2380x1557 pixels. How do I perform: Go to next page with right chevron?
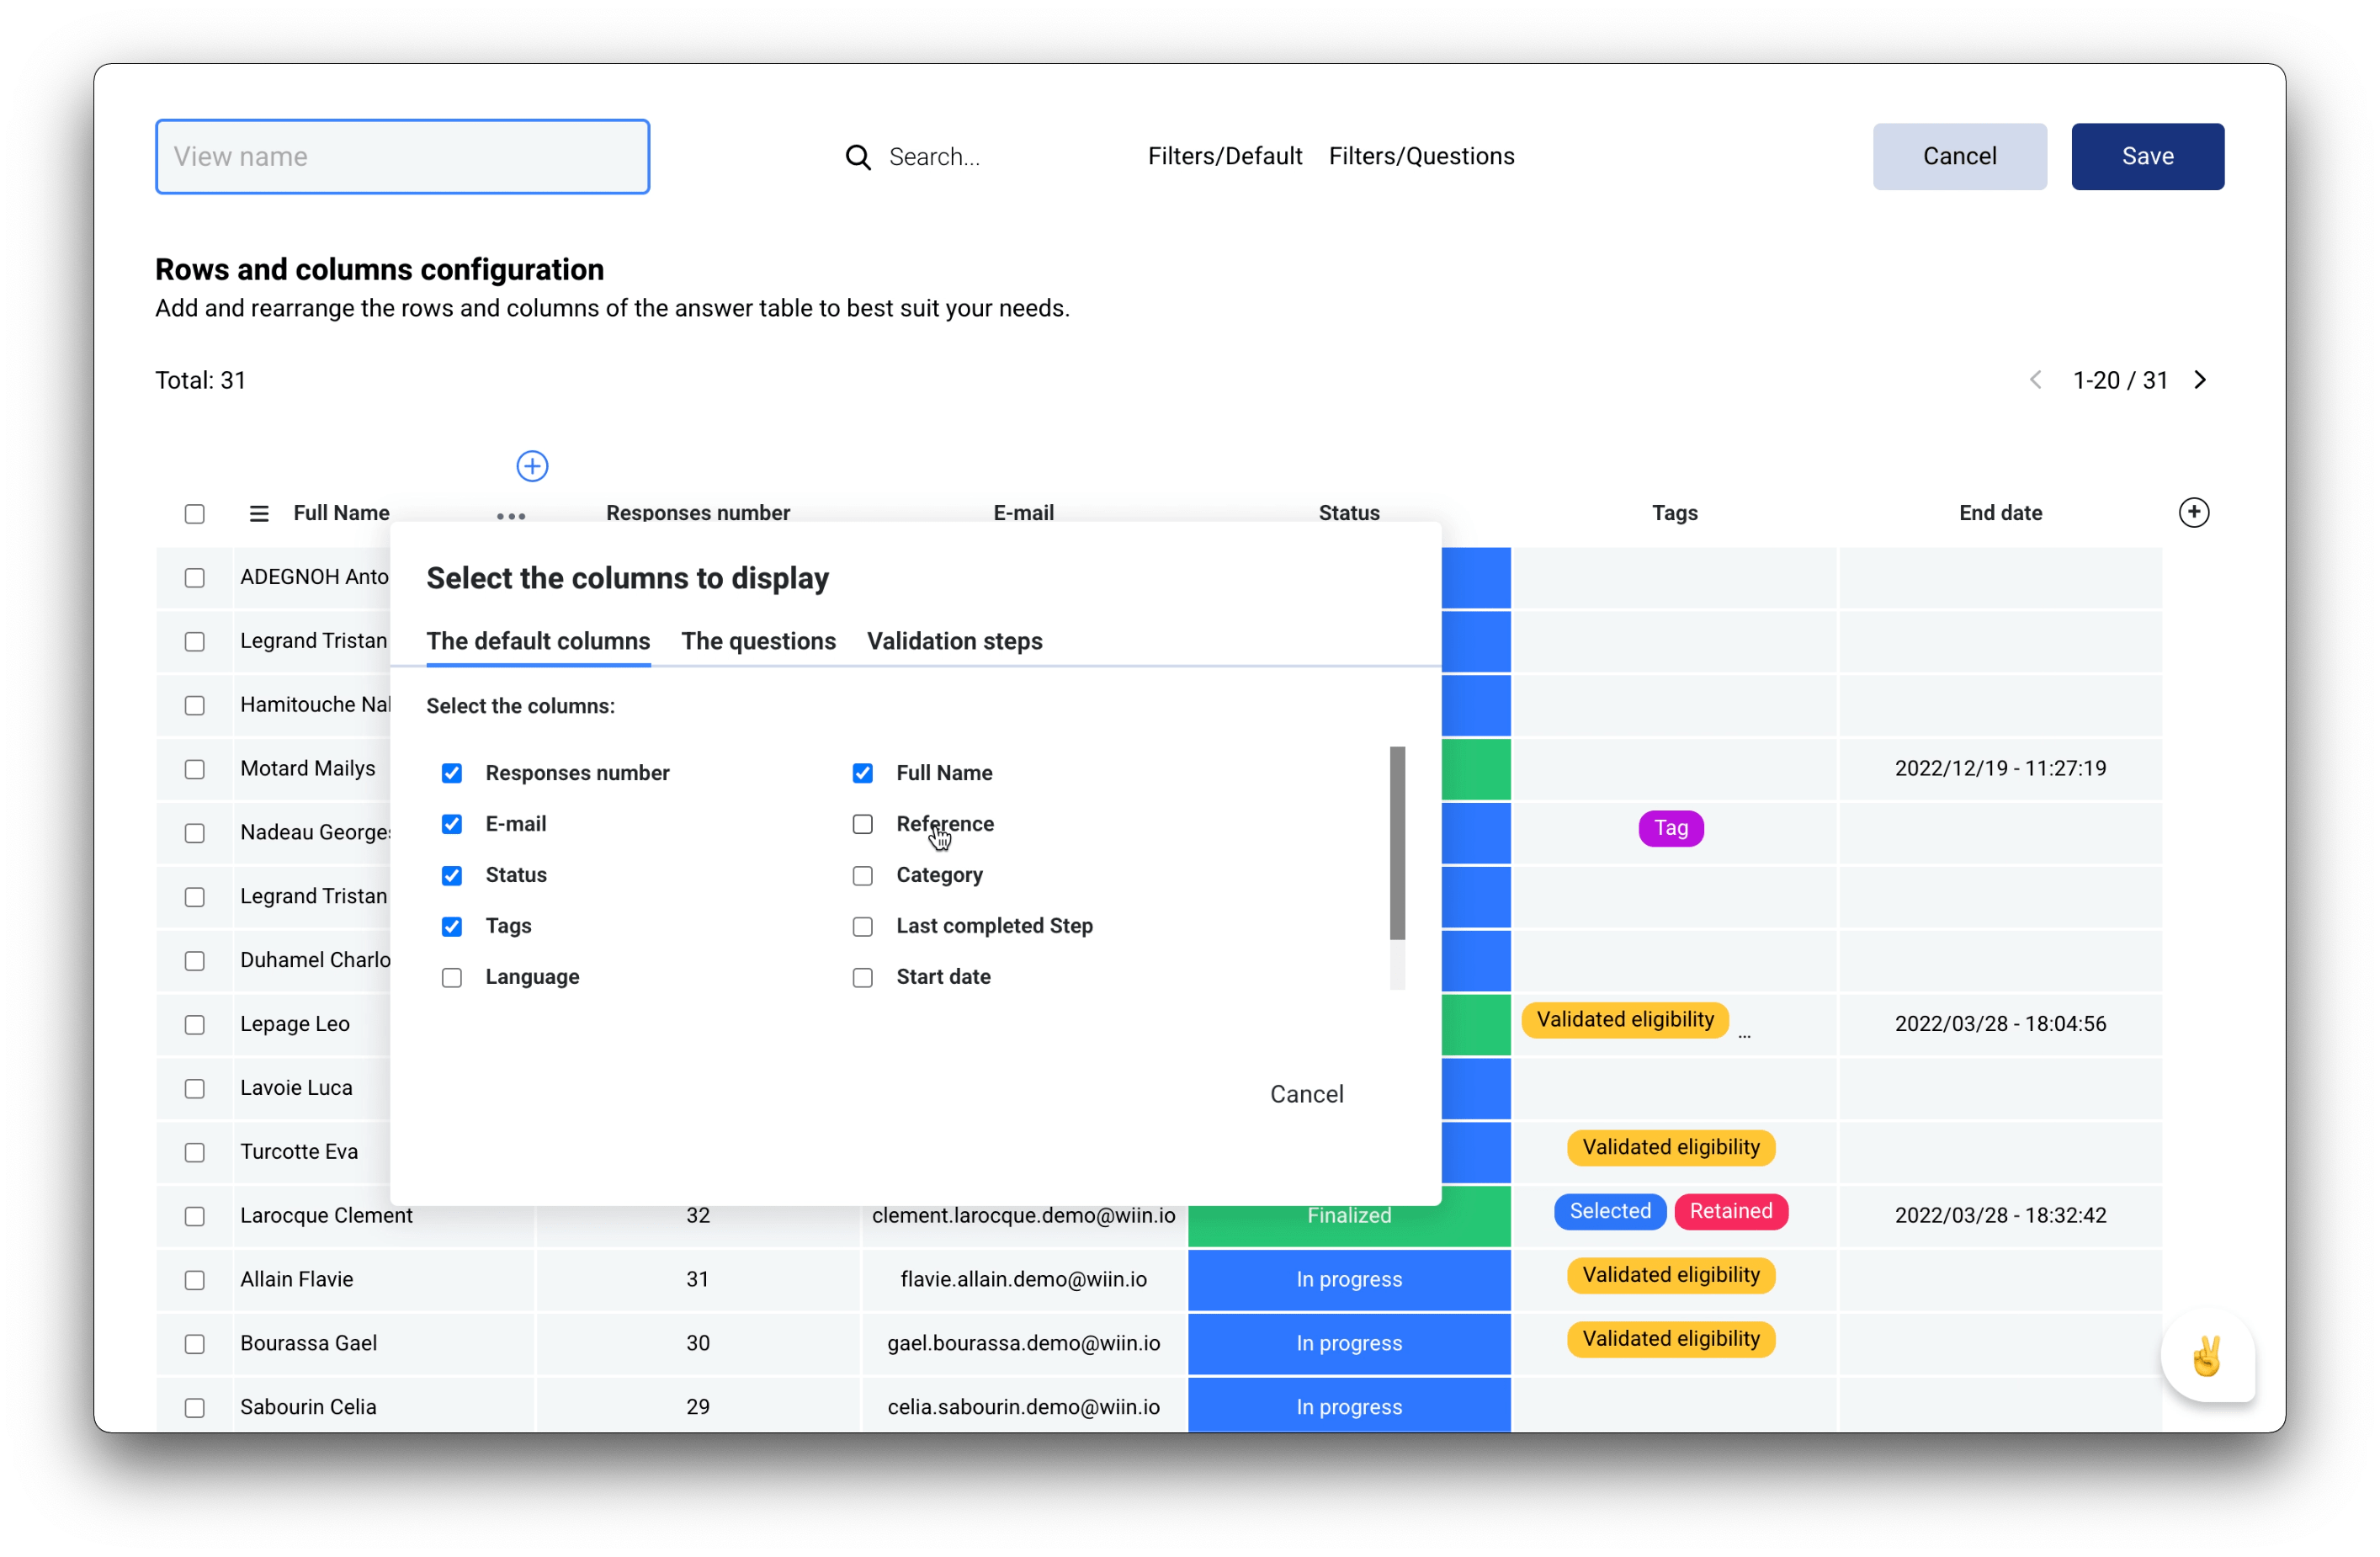click(2200, 379)
